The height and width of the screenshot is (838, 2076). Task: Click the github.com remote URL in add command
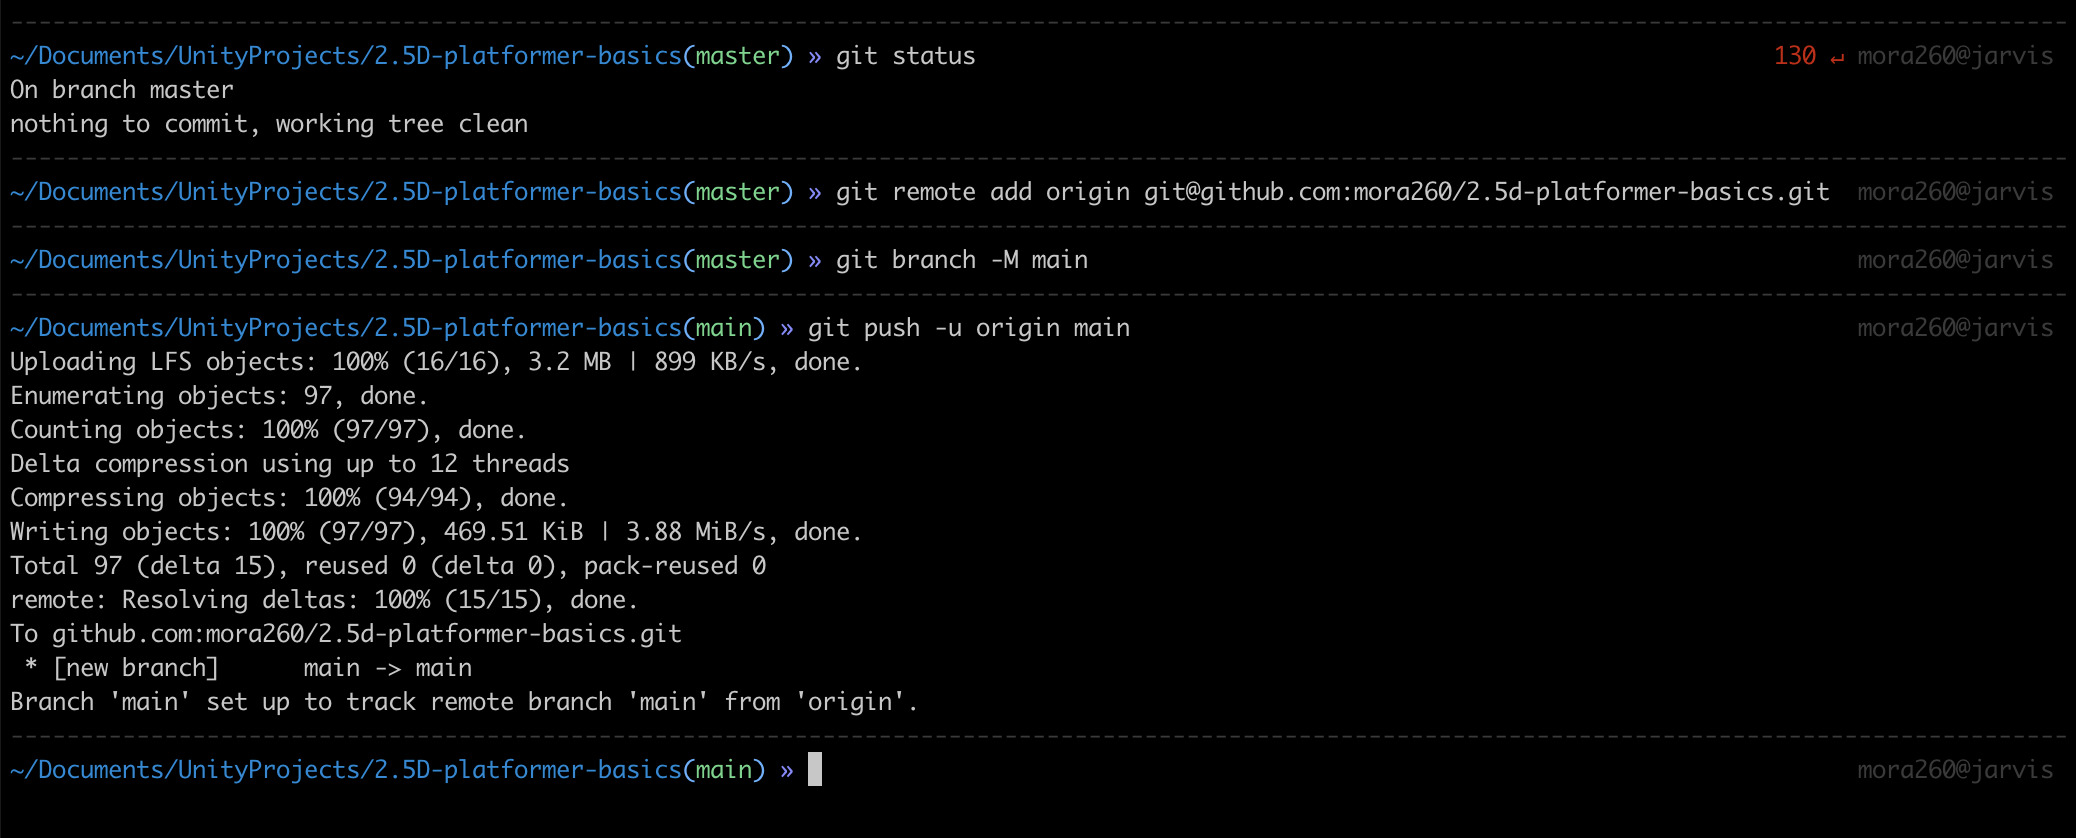1486,192
